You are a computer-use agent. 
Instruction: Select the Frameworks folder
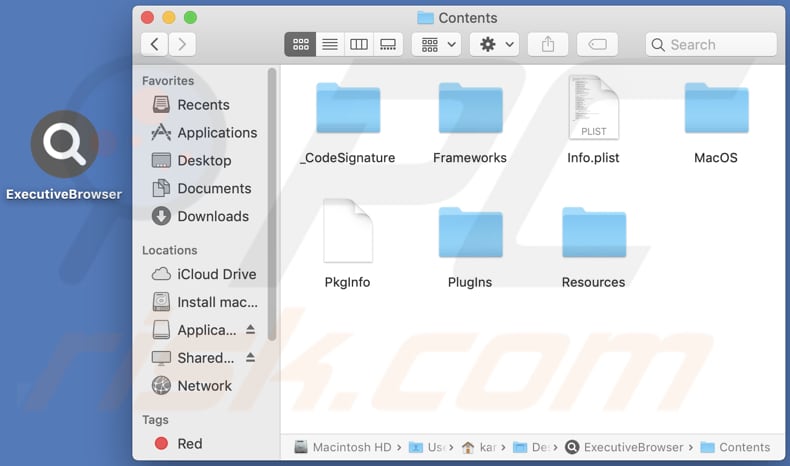tap(470, 123)
